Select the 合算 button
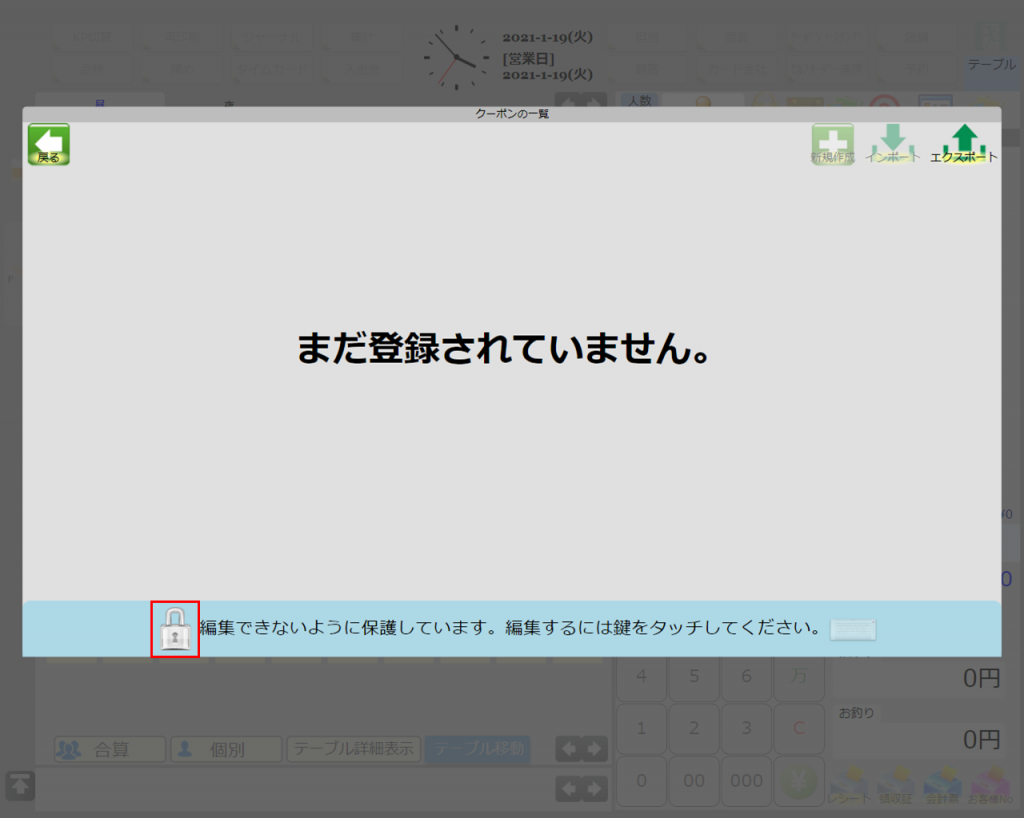Image resolution: width=1024 pixels, height=818 pixels. (x=110, y=749)
